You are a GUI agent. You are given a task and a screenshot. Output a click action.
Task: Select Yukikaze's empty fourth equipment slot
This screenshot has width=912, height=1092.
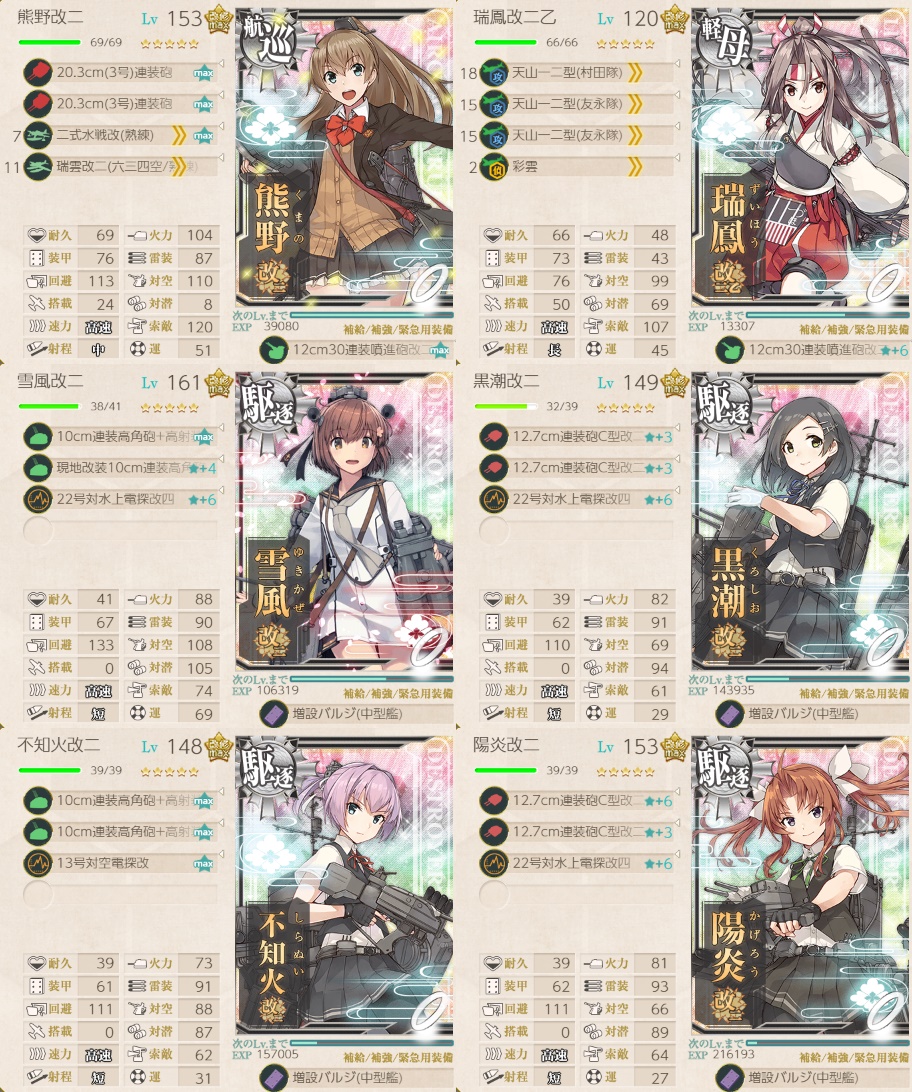coord(120,531)
